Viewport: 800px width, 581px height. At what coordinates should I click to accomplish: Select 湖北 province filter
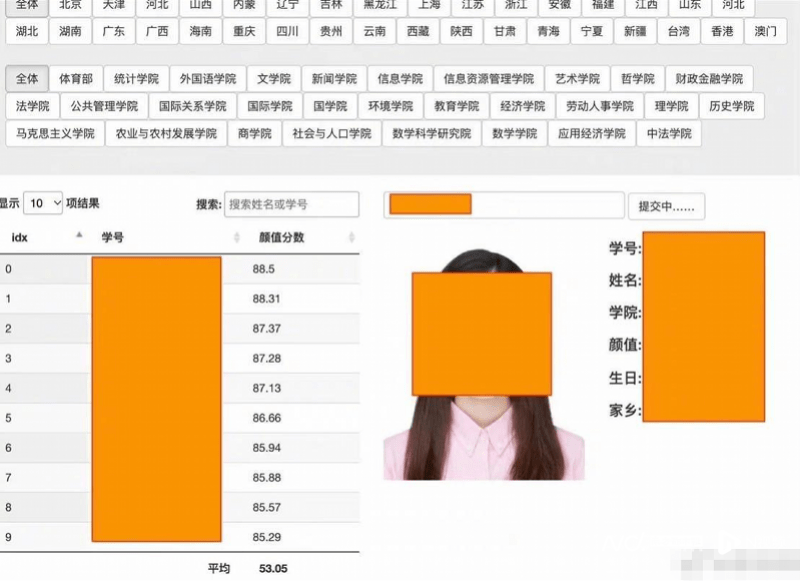27,32
